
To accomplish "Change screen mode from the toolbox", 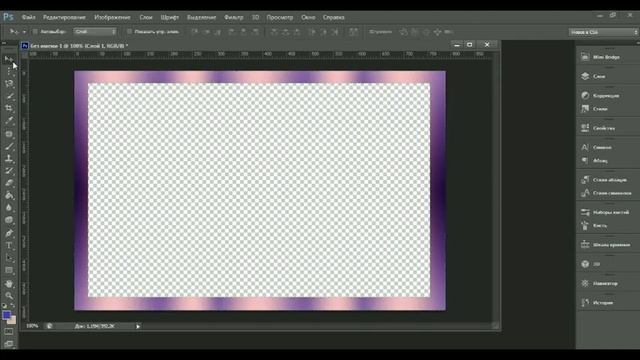I will (9, 344).
